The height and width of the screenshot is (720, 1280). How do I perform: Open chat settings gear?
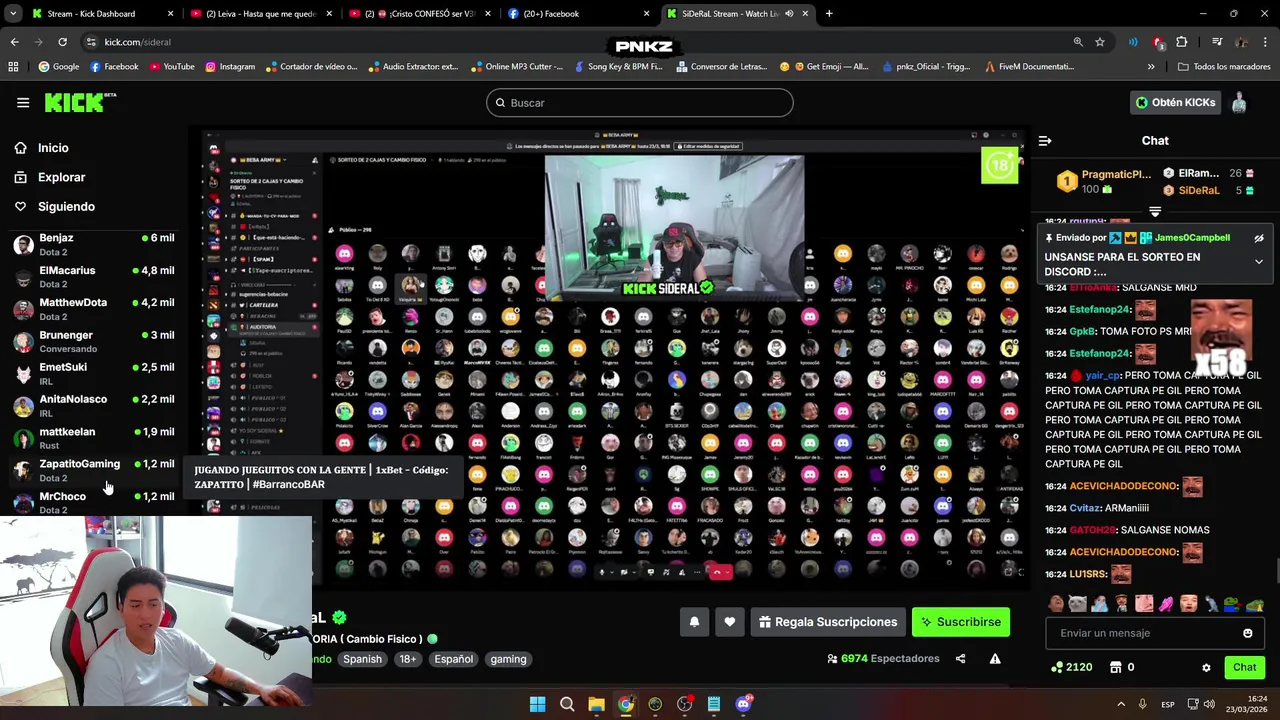pyautogui.click(x=1206, y=667)
